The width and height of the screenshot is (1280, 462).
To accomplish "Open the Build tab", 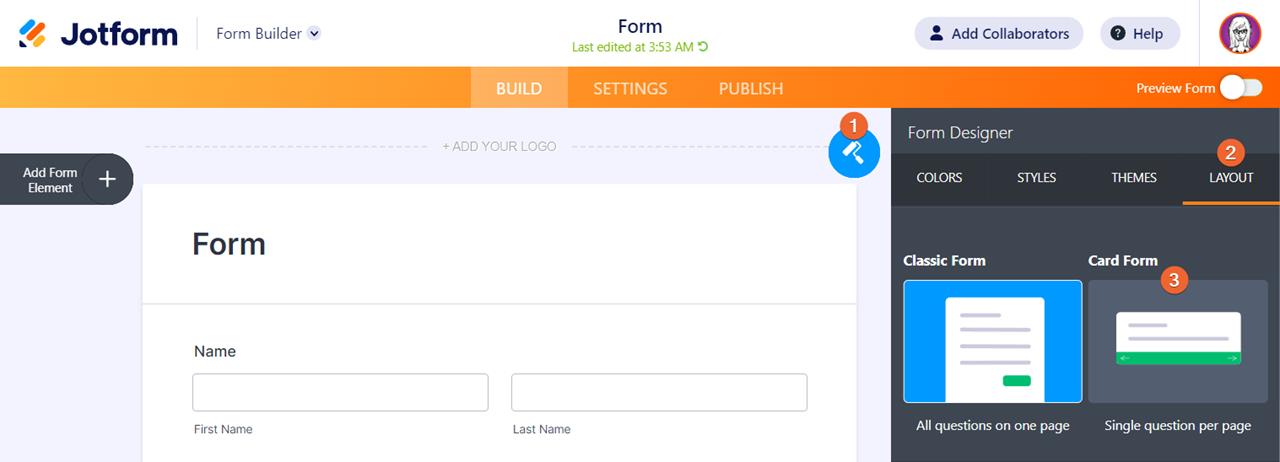I will (x=519, y=88).
